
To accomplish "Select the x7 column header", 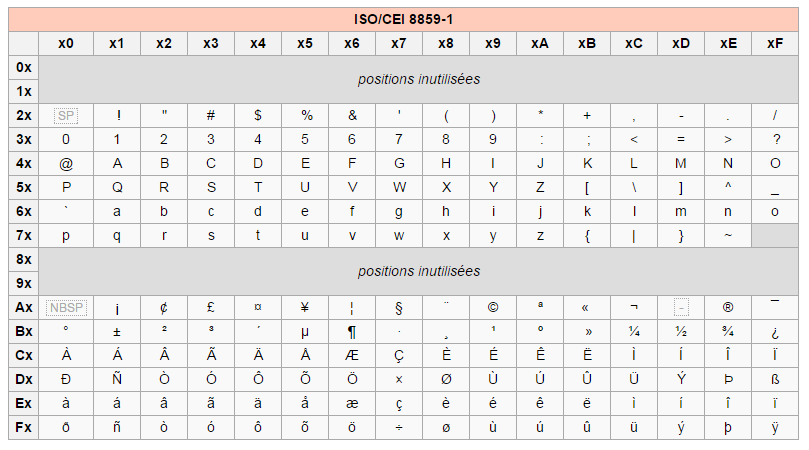I will tap(399, 44).
